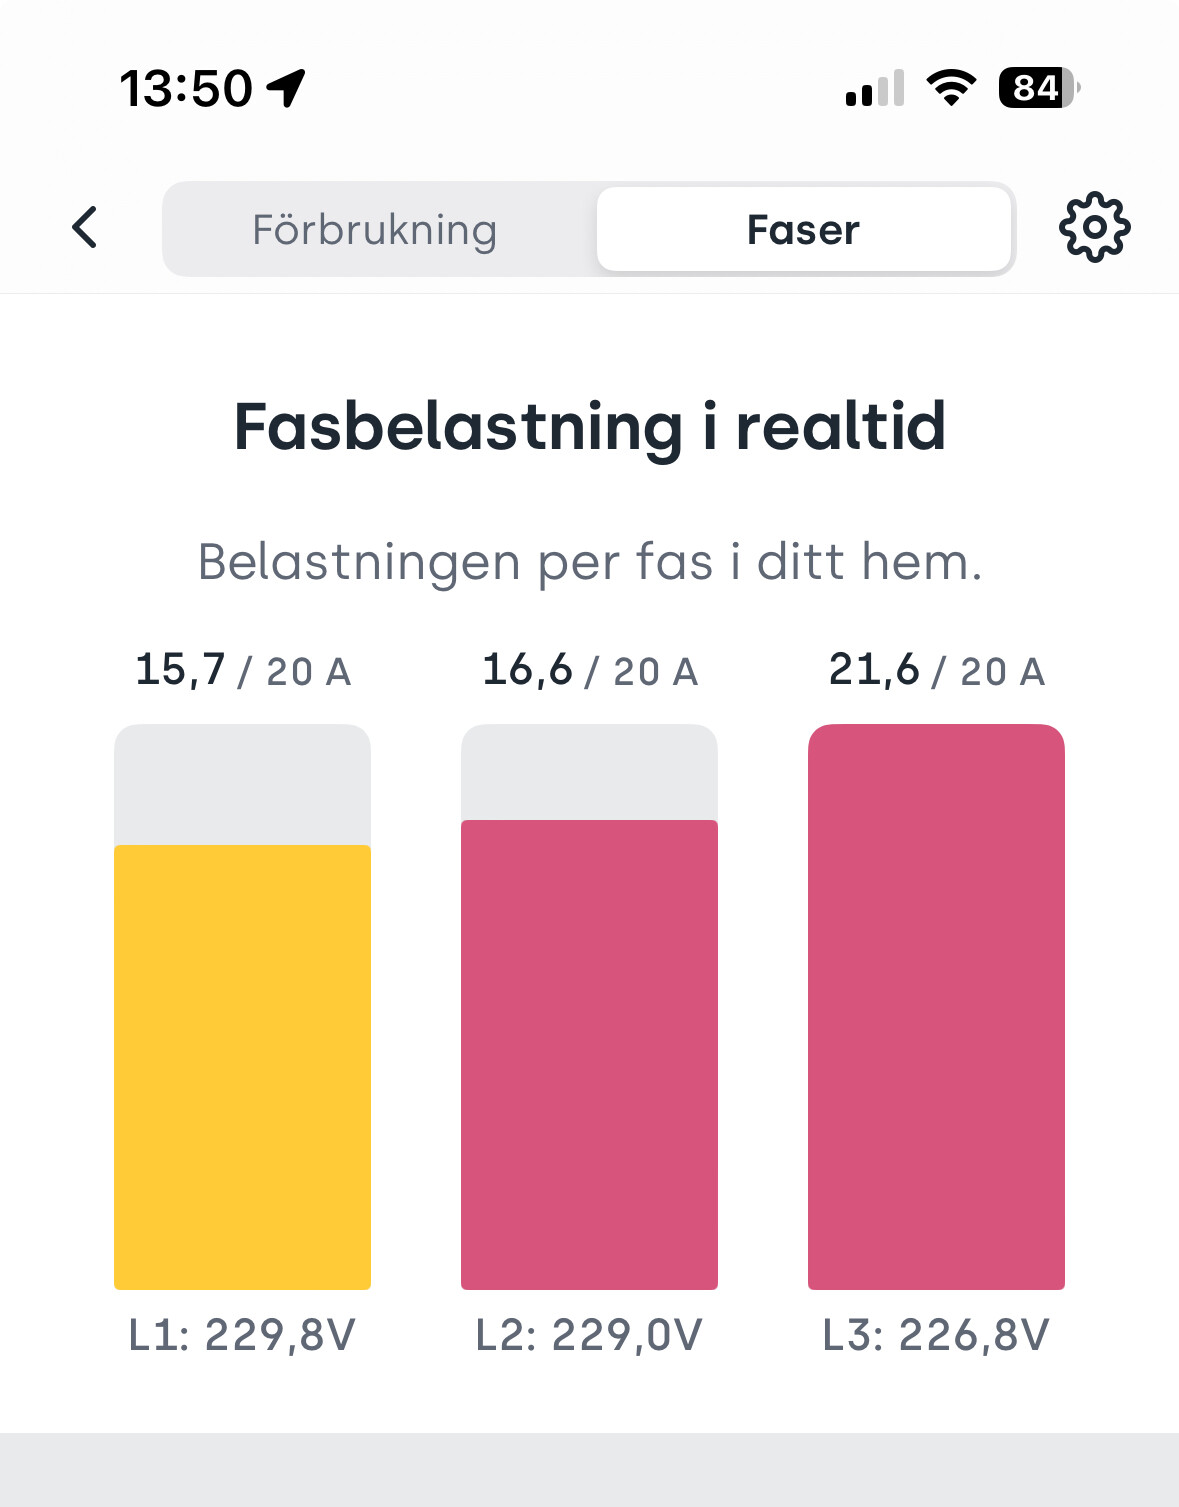Open settings via the gear icon
Screen dimensions: 1179x1507
point(1094,227)
